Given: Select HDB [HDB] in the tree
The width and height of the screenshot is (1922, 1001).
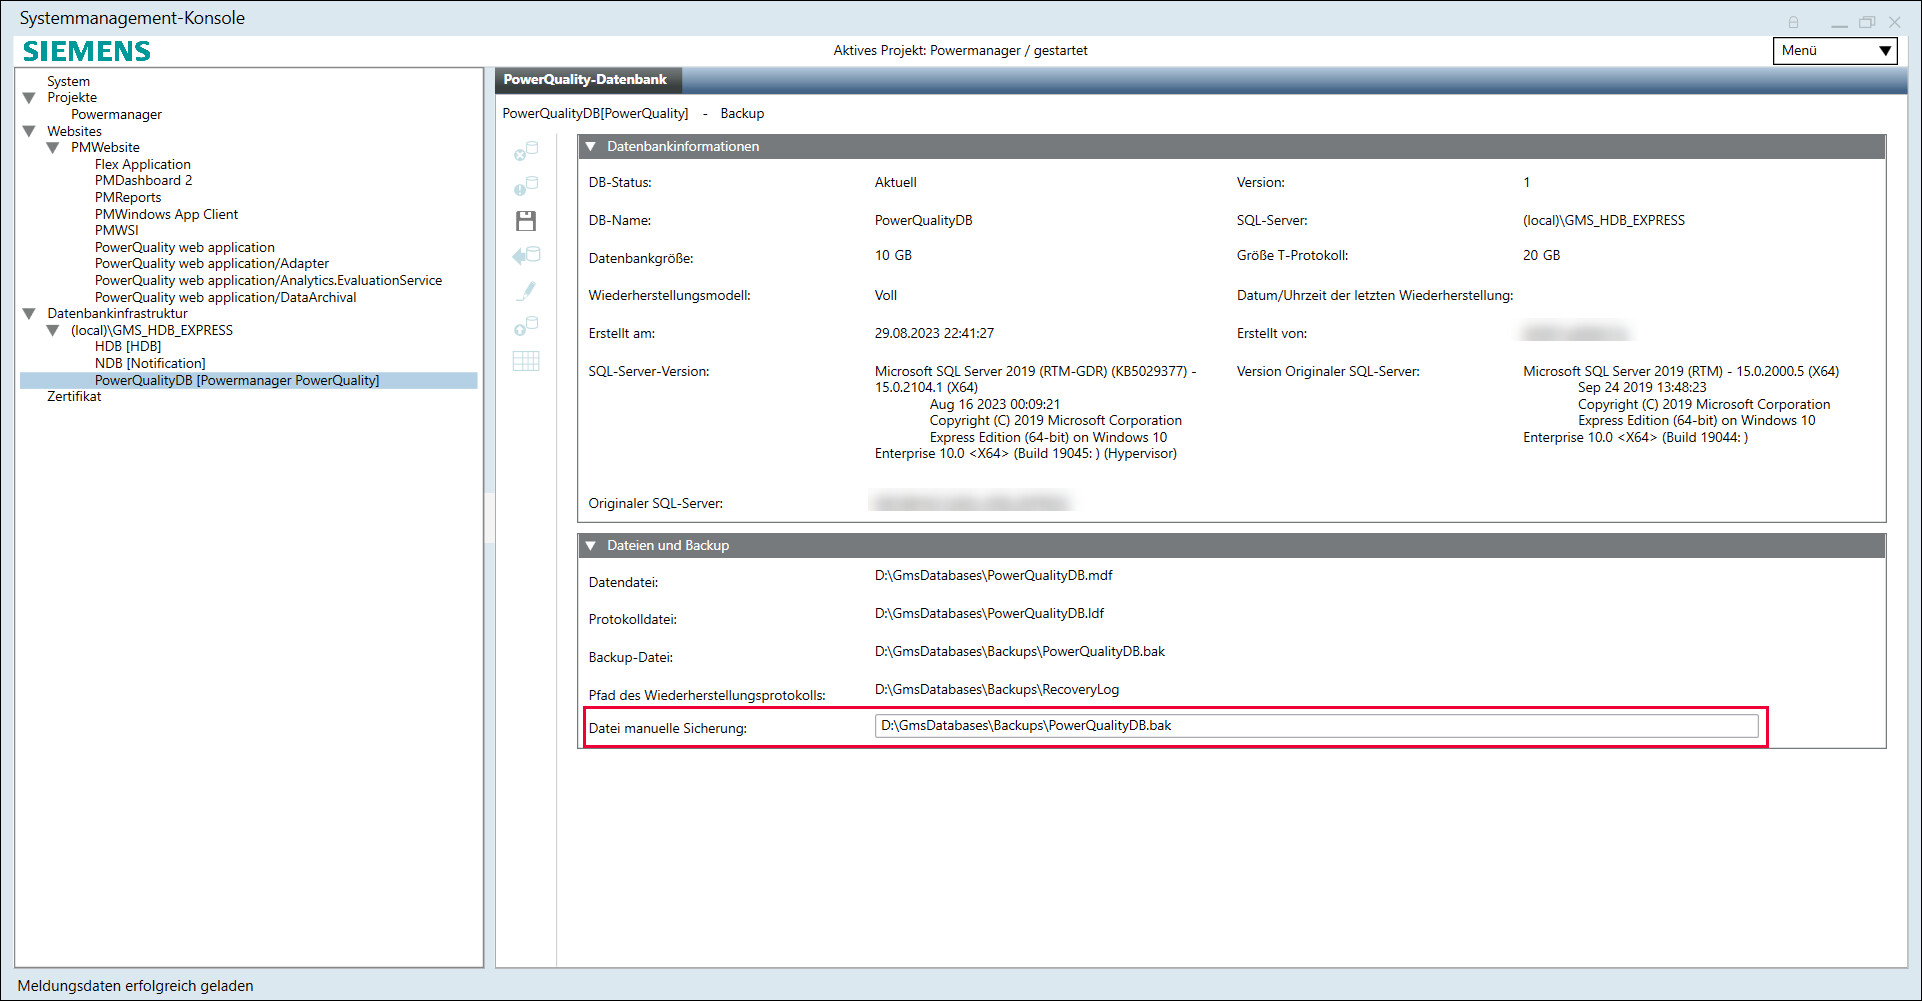Looking at the screenshot, I should click(128, 347).
